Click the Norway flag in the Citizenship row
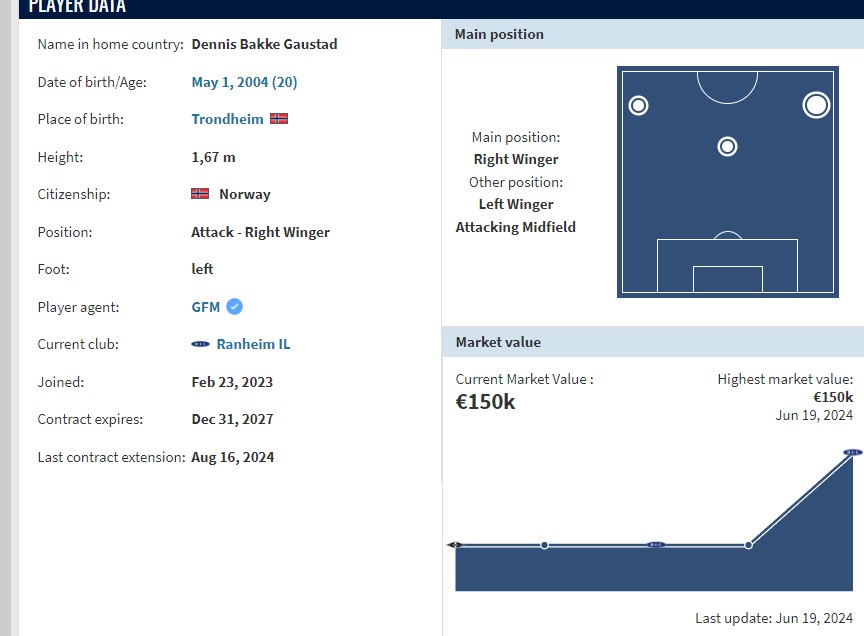 click(200, 194)
